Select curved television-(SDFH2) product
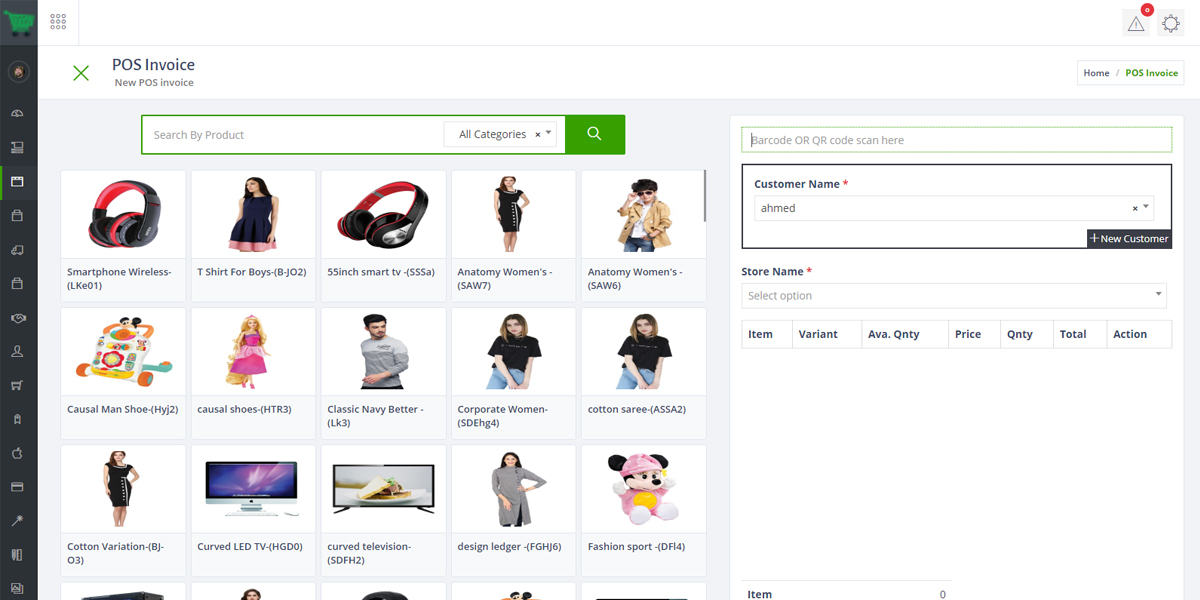 coord(383,510)
